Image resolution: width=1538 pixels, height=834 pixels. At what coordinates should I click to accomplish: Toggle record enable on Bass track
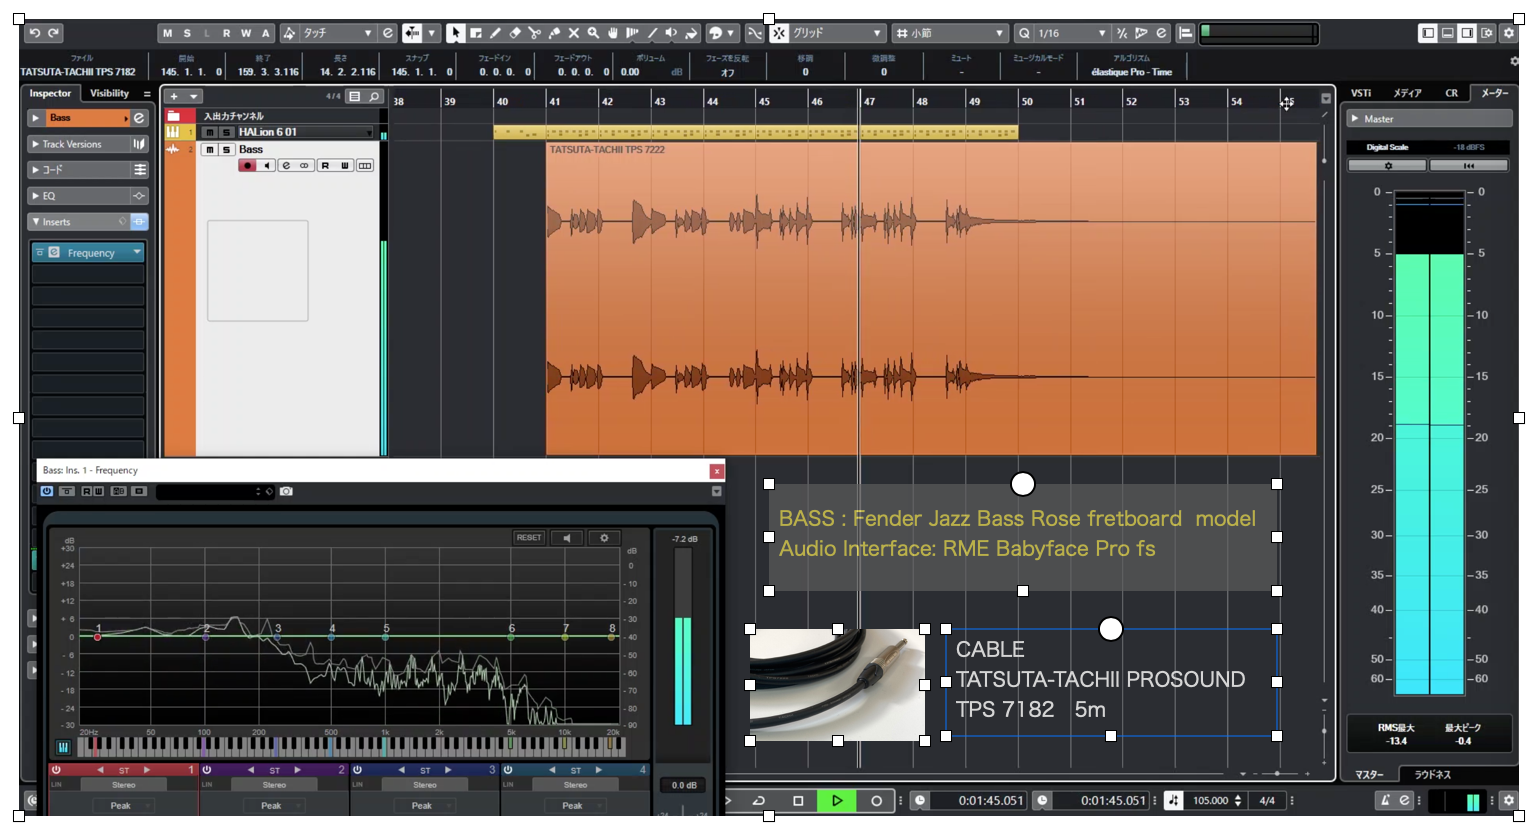click(247, 166)
